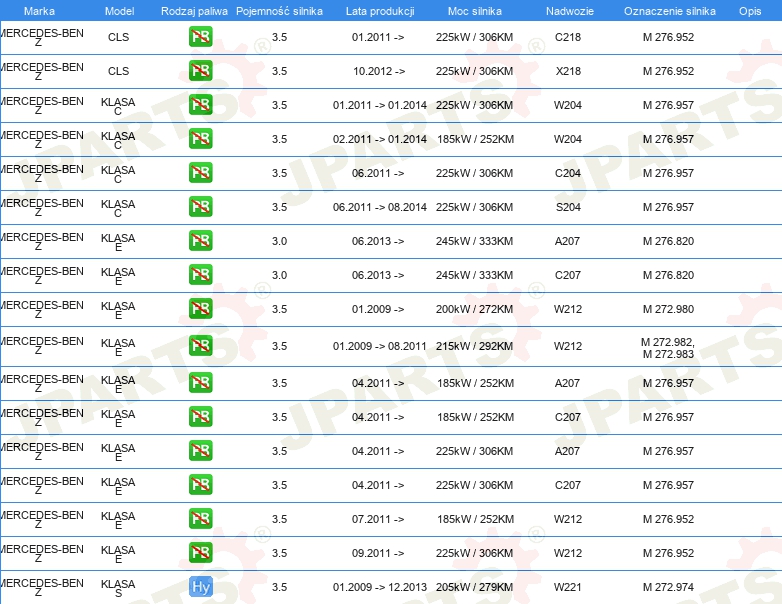Click the petrol fuel icon in the CLS C218 row
This screenshot has height=604, width=782.
click(x=200, y=38)
